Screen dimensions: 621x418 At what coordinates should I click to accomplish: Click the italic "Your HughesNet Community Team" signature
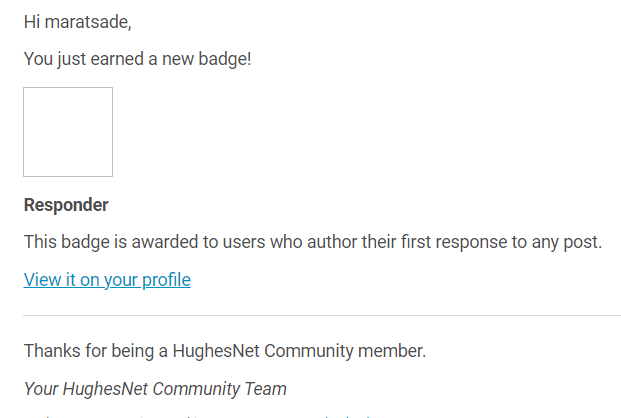point(155,389)
